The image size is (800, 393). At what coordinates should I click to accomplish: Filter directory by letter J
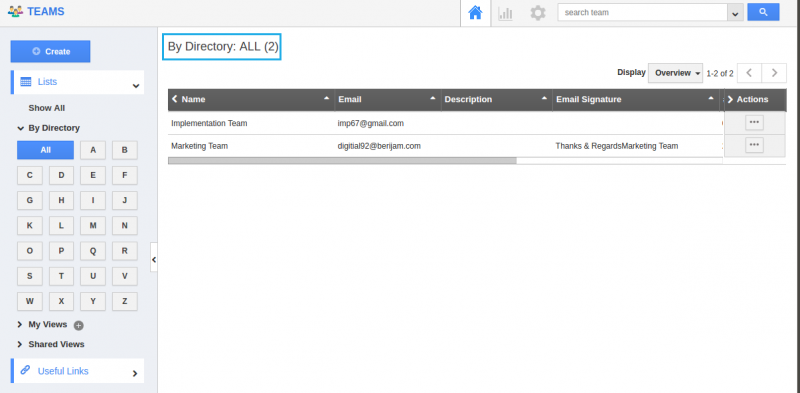click(124, 201)
